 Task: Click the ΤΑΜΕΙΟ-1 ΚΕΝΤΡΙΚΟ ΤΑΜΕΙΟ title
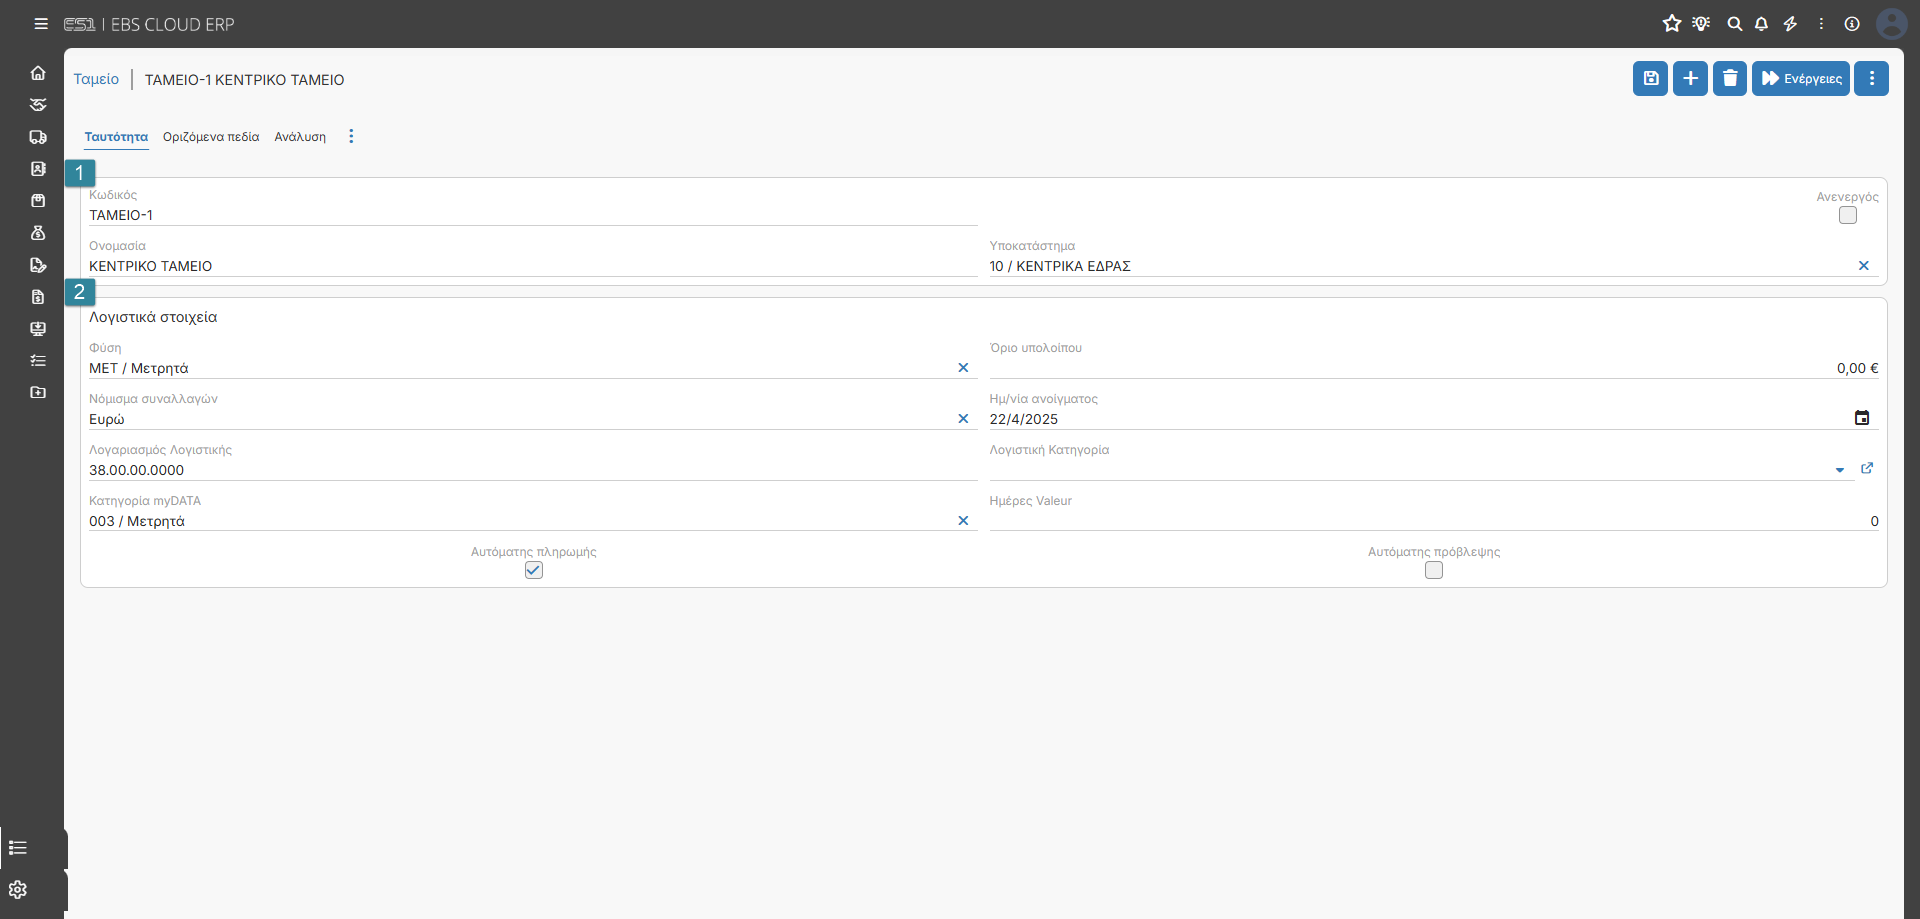point(245,80)
